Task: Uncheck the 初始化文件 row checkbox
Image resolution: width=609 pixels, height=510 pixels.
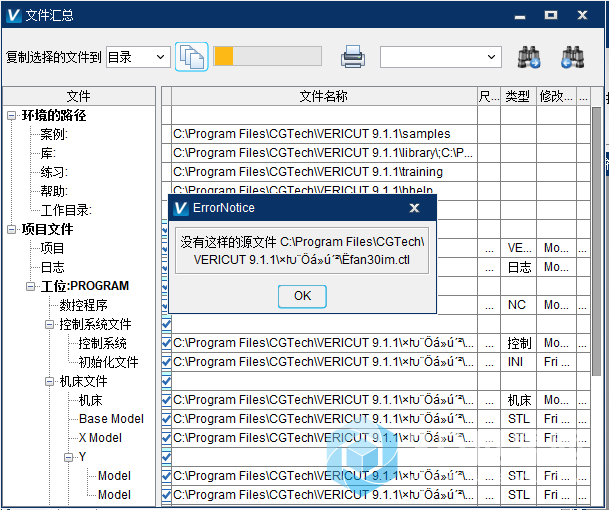Action: [x=166, y=362]
